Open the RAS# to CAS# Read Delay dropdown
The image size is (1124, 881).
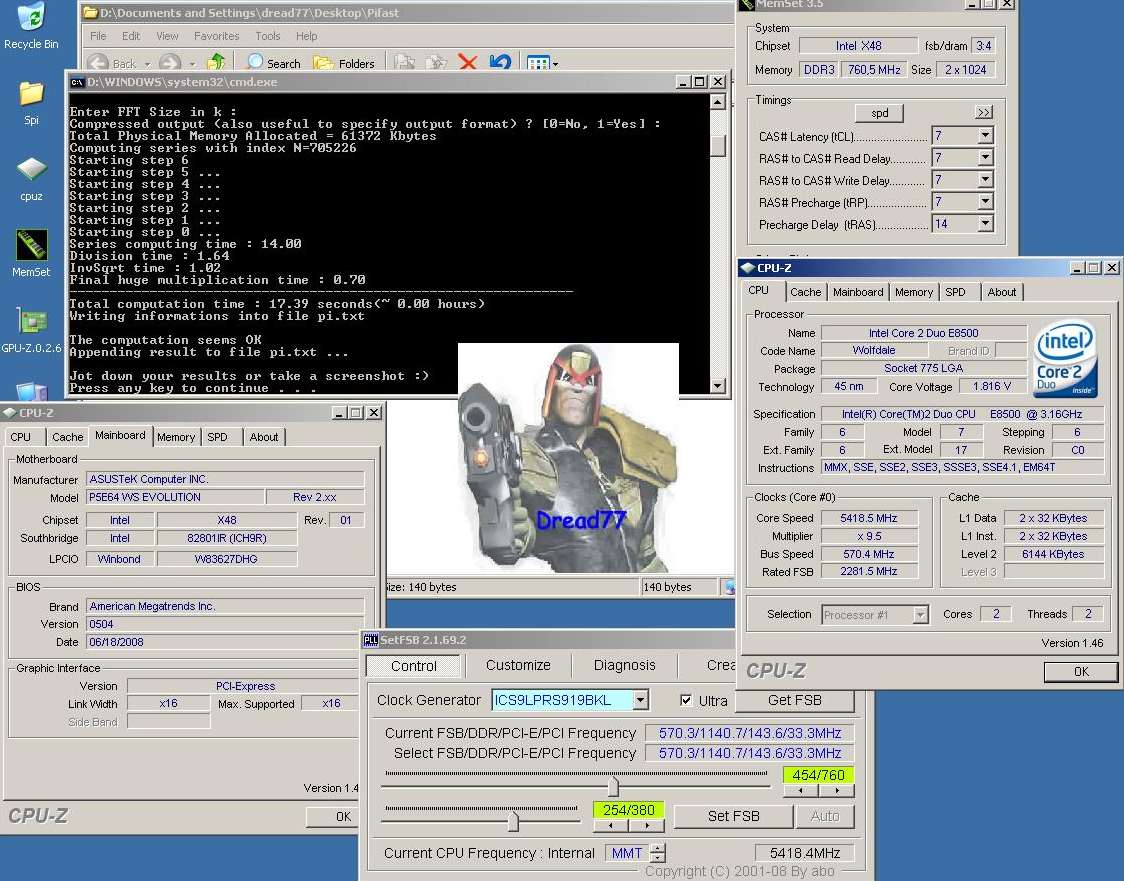986,158
